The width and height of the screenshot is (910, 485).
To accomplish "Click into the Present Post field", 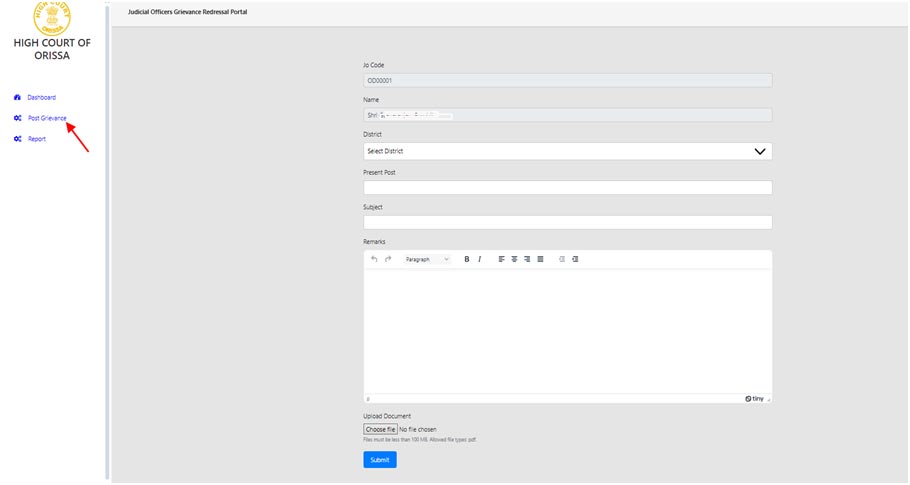I will (567, 187).
